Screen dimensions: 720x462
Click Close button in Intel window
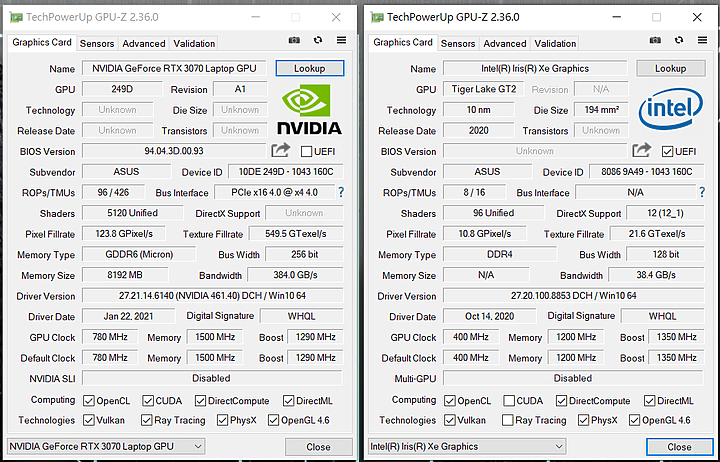point(679,447)
